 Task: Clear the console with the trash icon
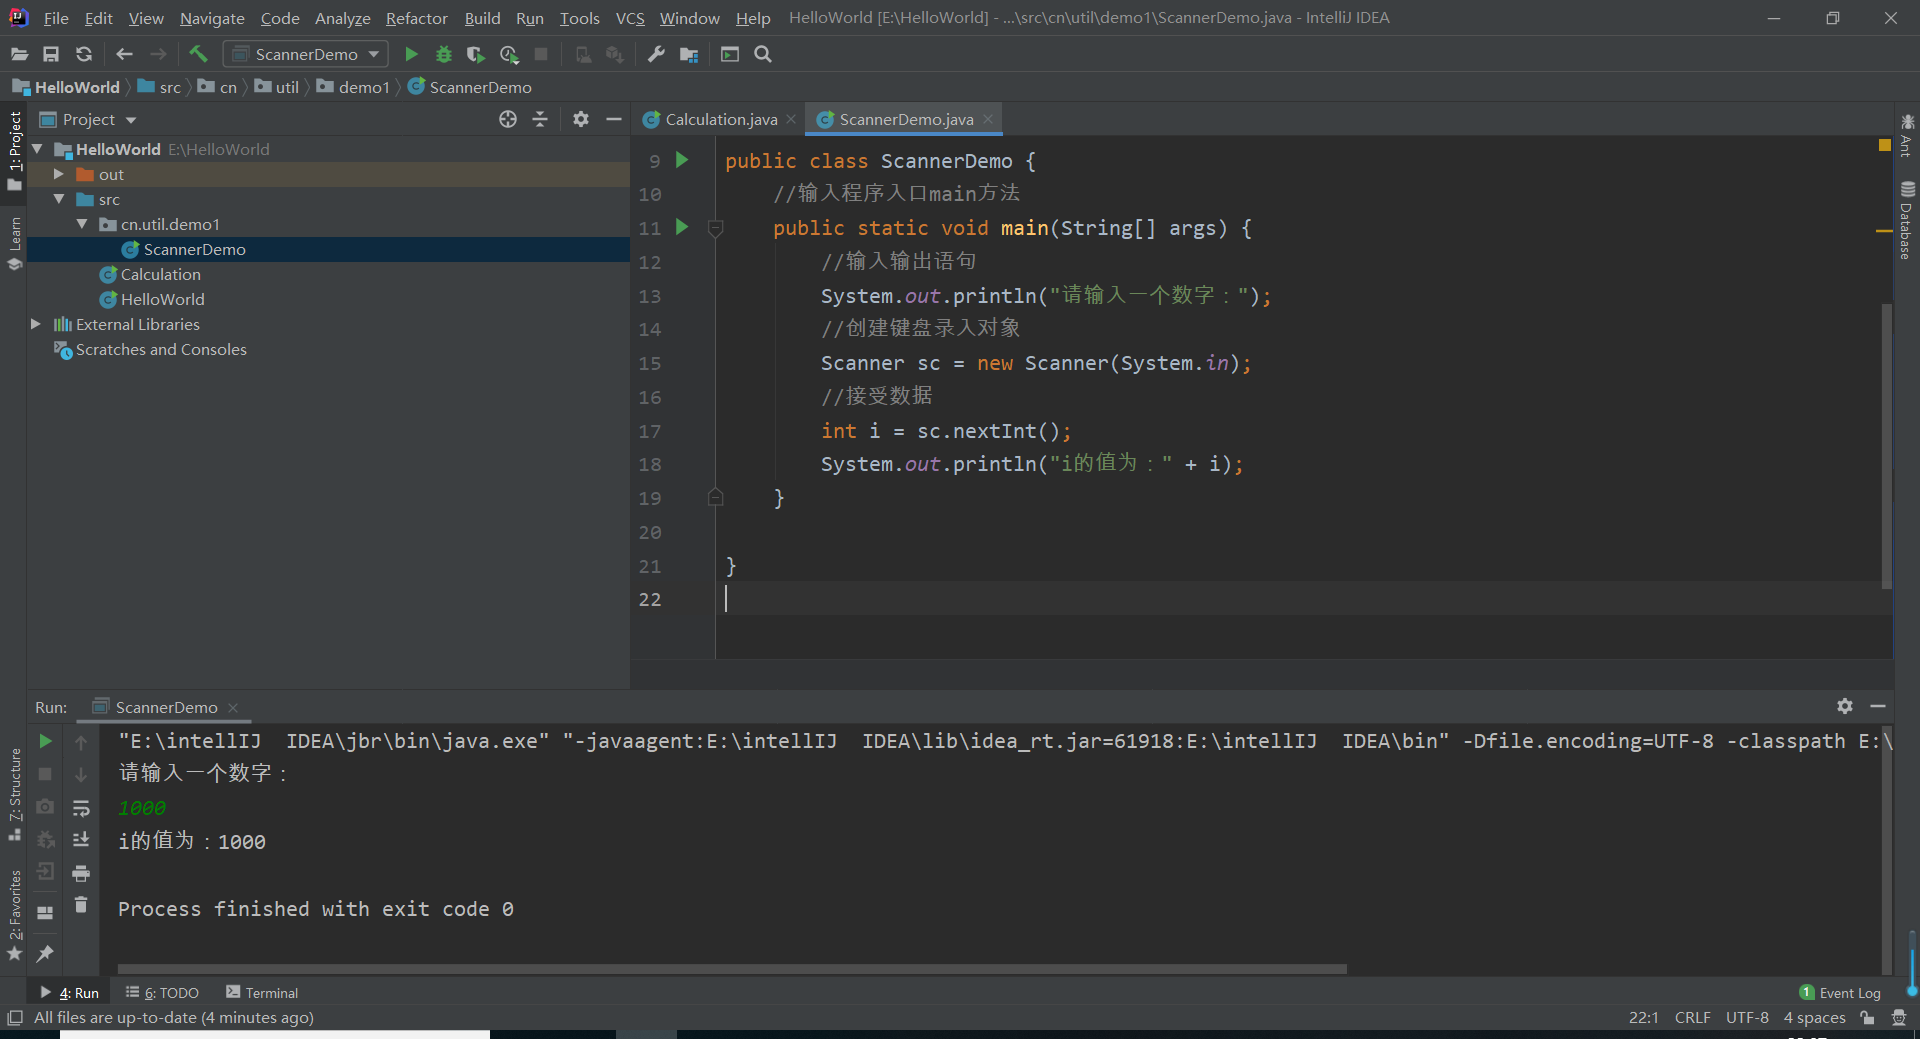81,905
